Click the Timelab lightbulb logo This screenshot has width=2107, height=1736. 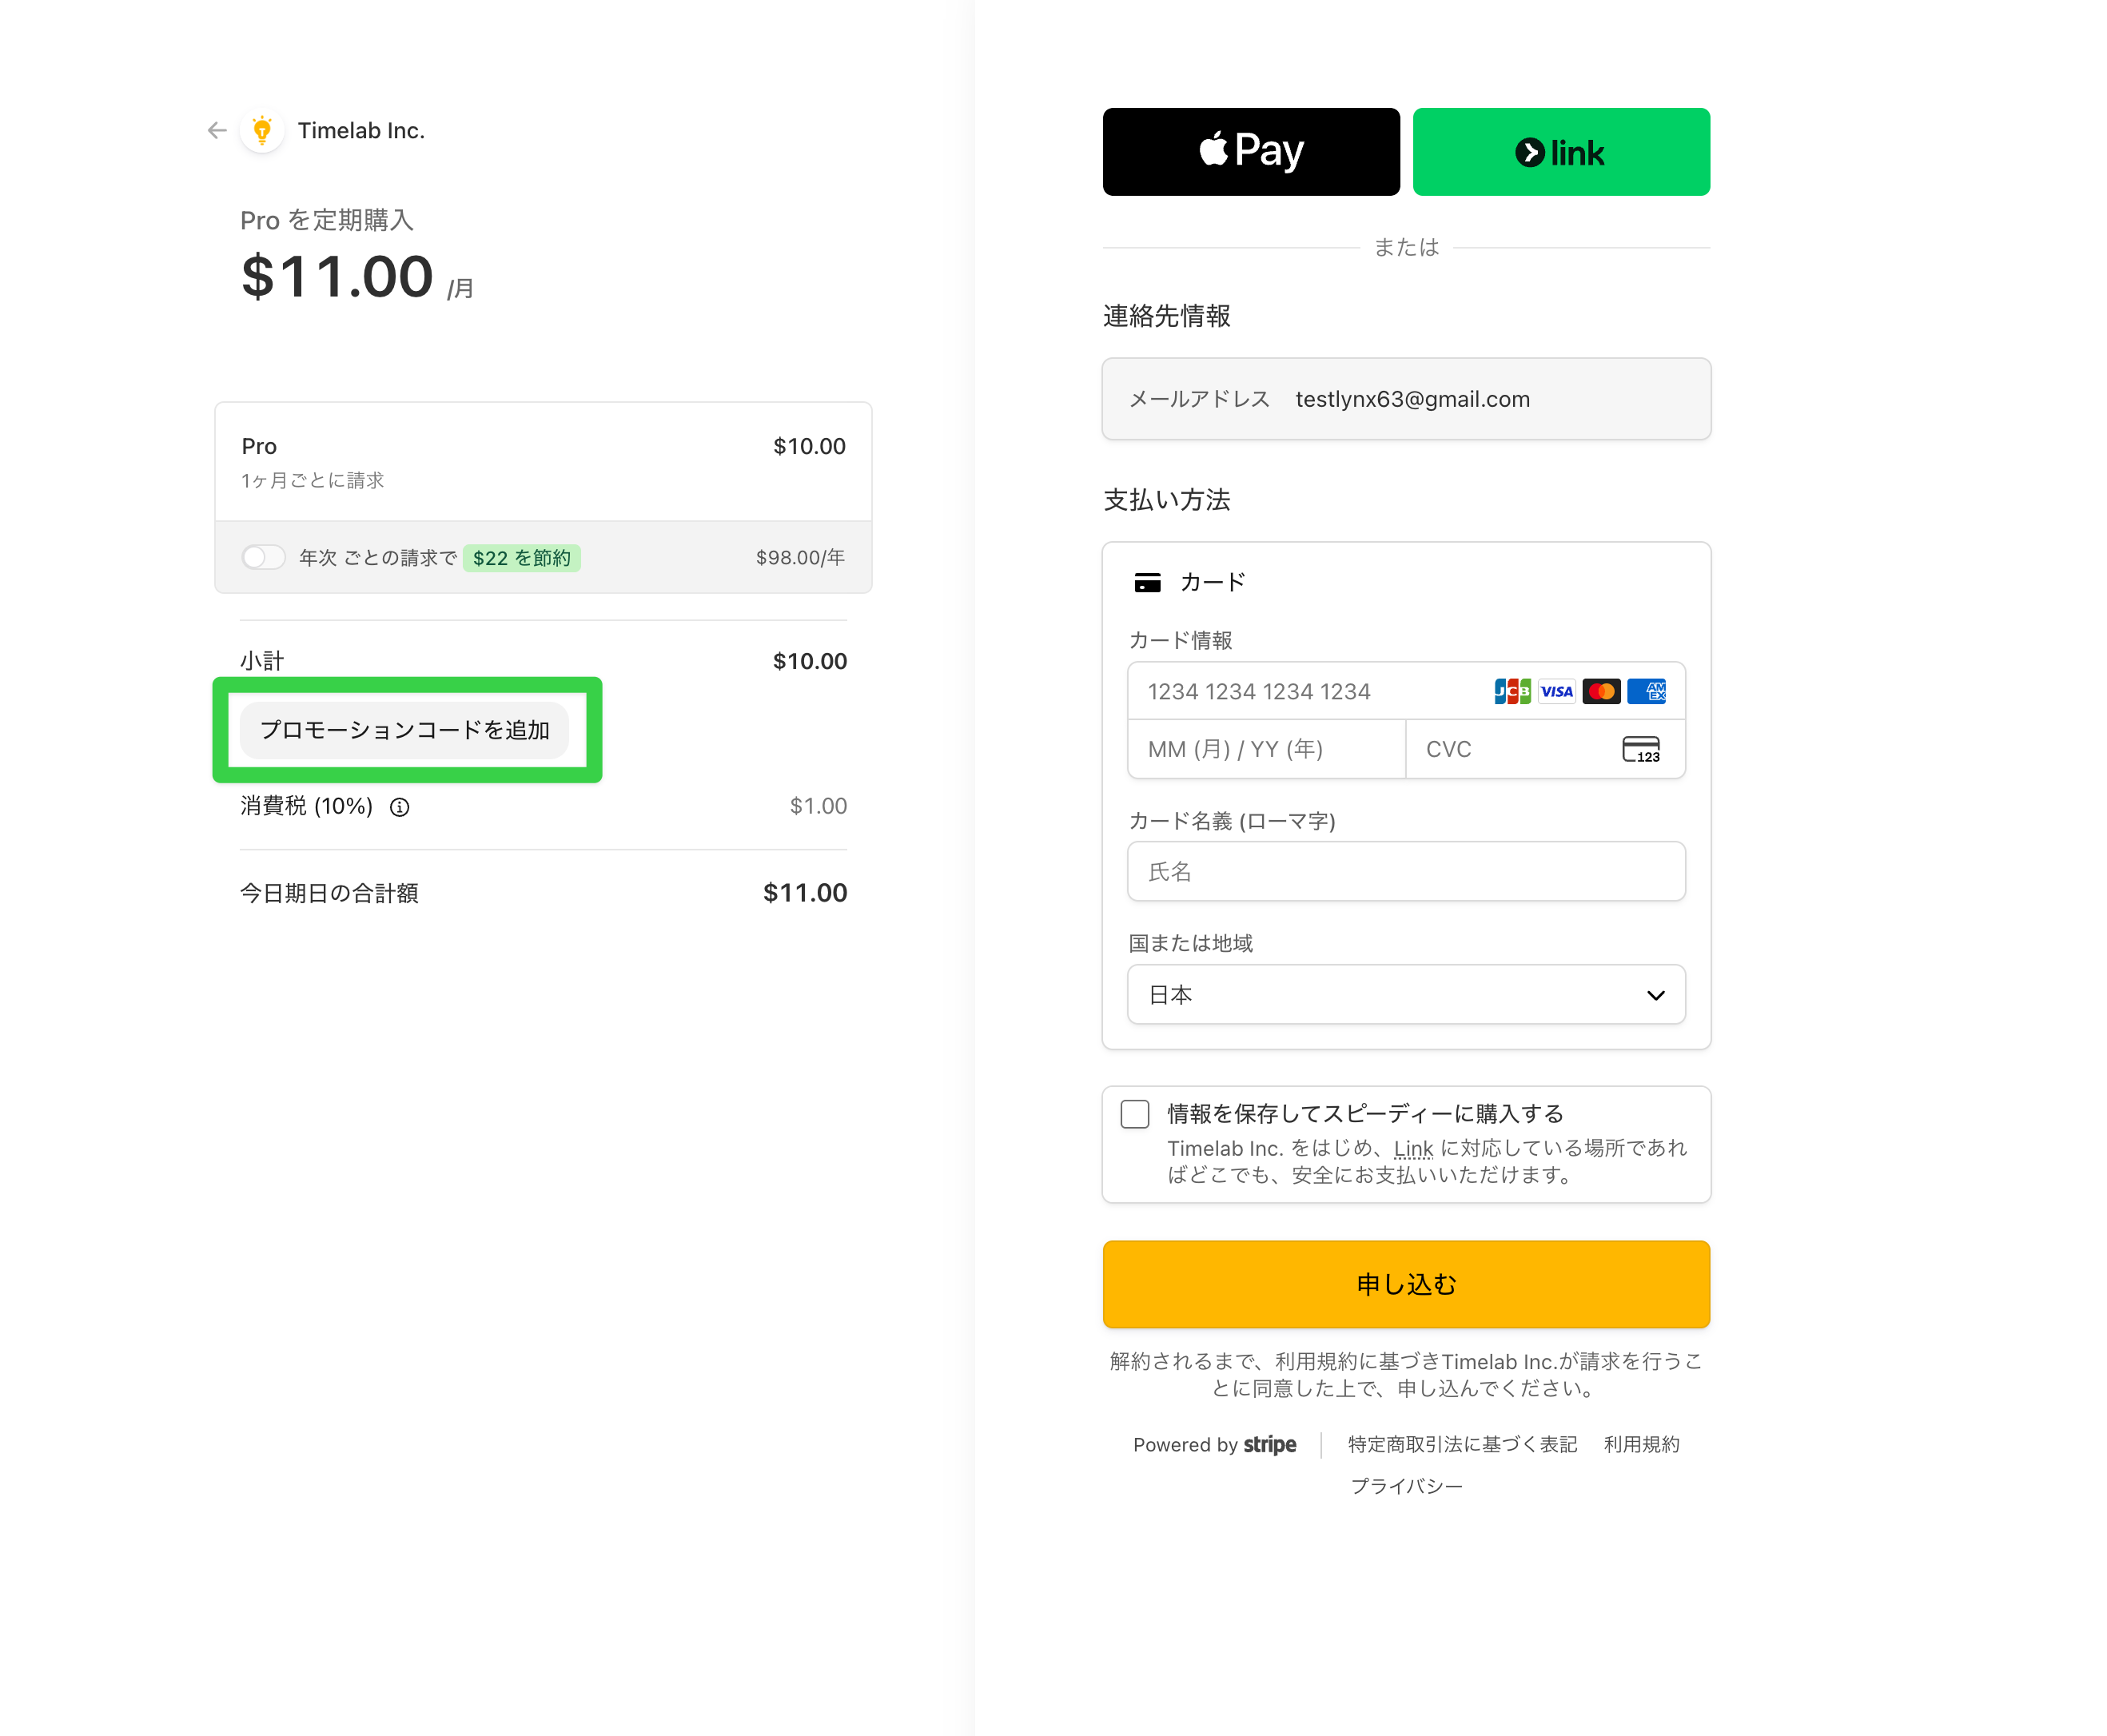click(262, 131)
